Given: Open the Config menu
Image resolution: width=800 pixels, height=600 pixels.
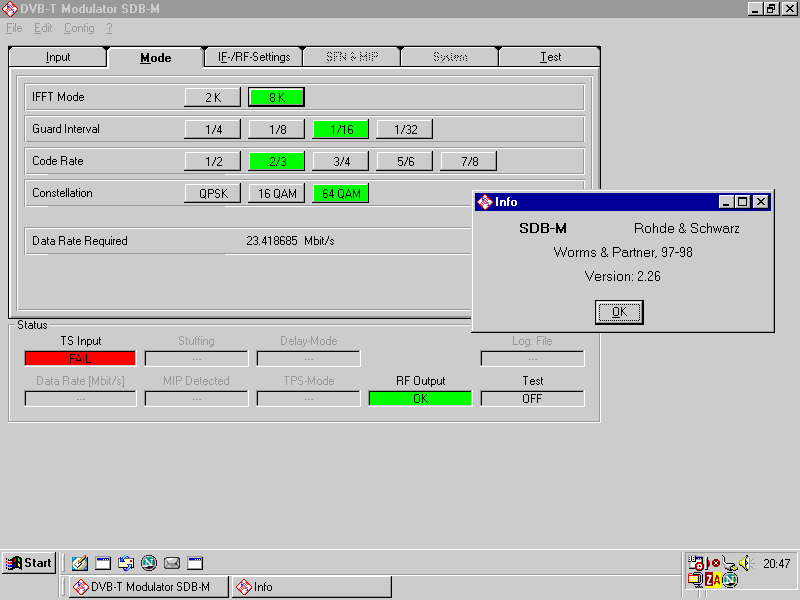Looking at the screenshot, I should (79, 29).
